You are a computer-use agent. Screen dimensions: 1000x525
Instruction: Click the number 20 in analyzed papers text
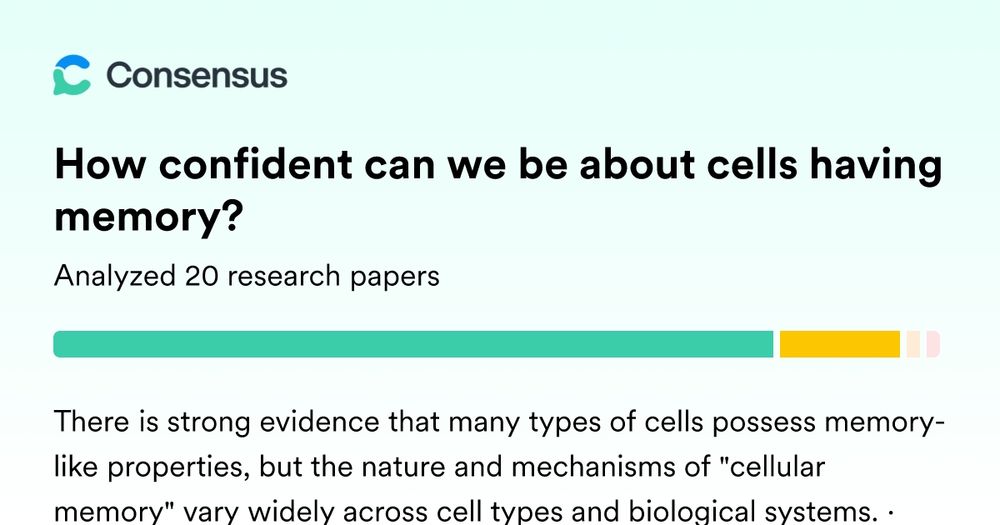click(200, 277)
